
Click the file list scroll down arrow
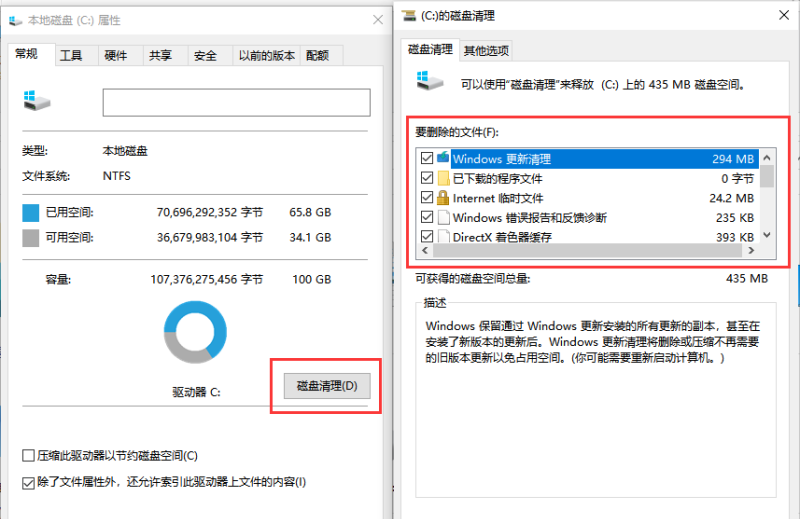point(767,235)
